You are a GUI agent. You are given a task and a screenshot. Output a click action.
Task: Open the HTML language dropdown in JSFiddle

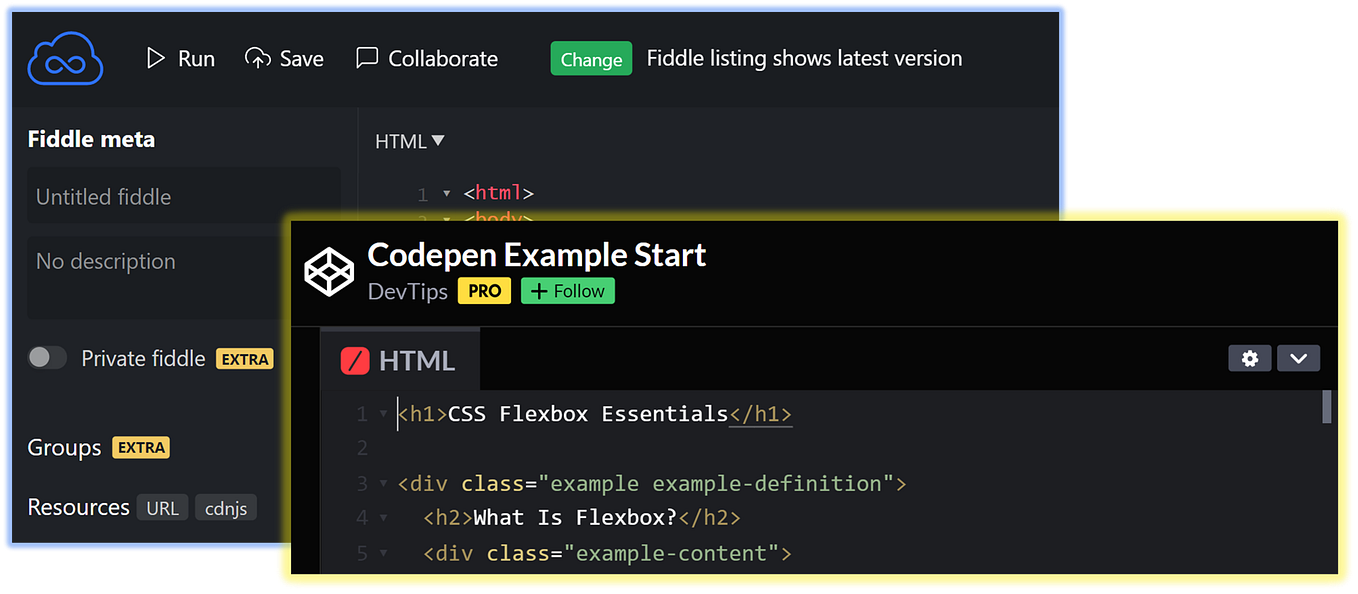click(x=409, y=141)
